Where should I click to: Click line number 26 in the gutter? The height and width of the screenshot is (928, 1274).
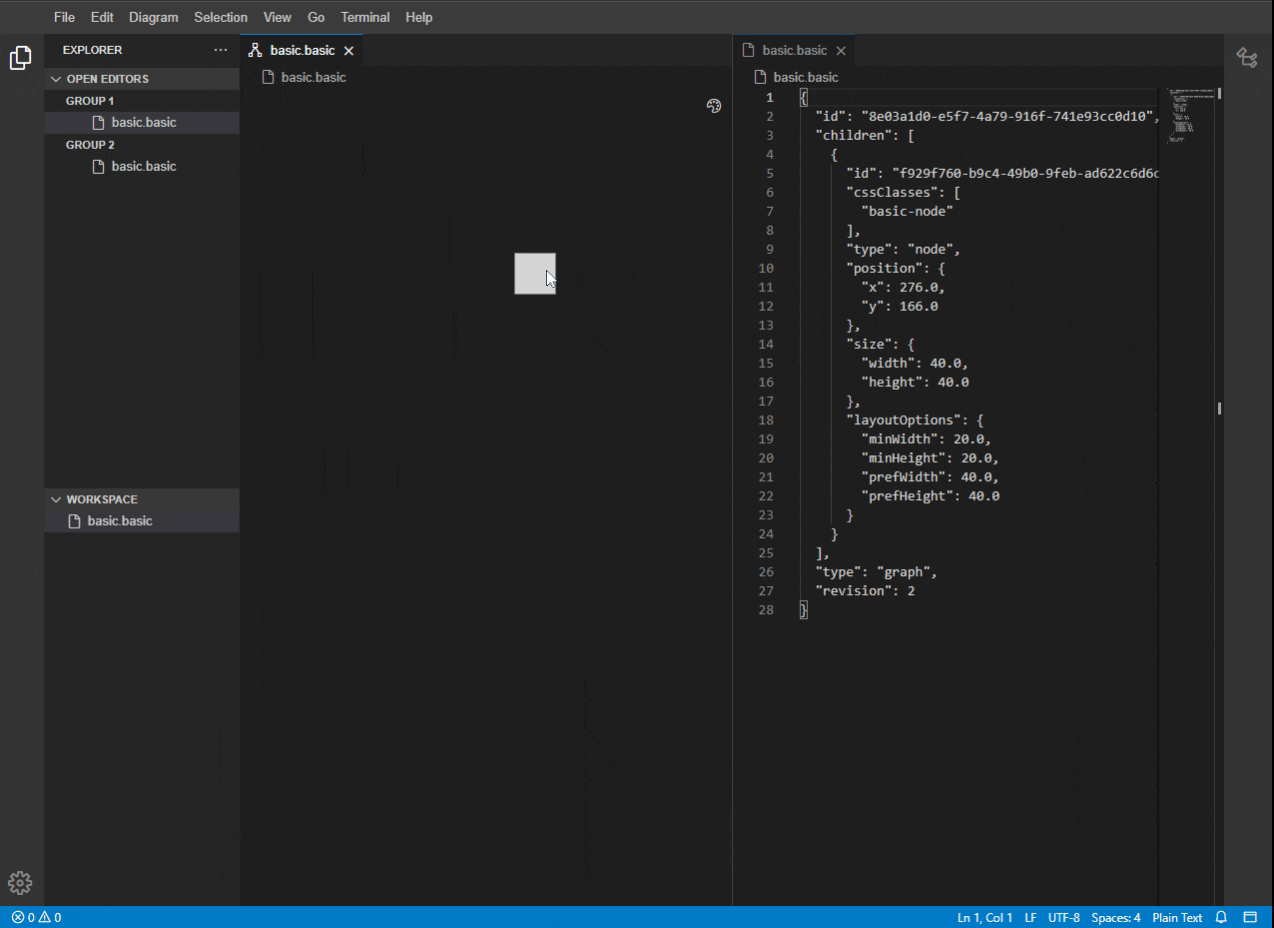point(766,572)
